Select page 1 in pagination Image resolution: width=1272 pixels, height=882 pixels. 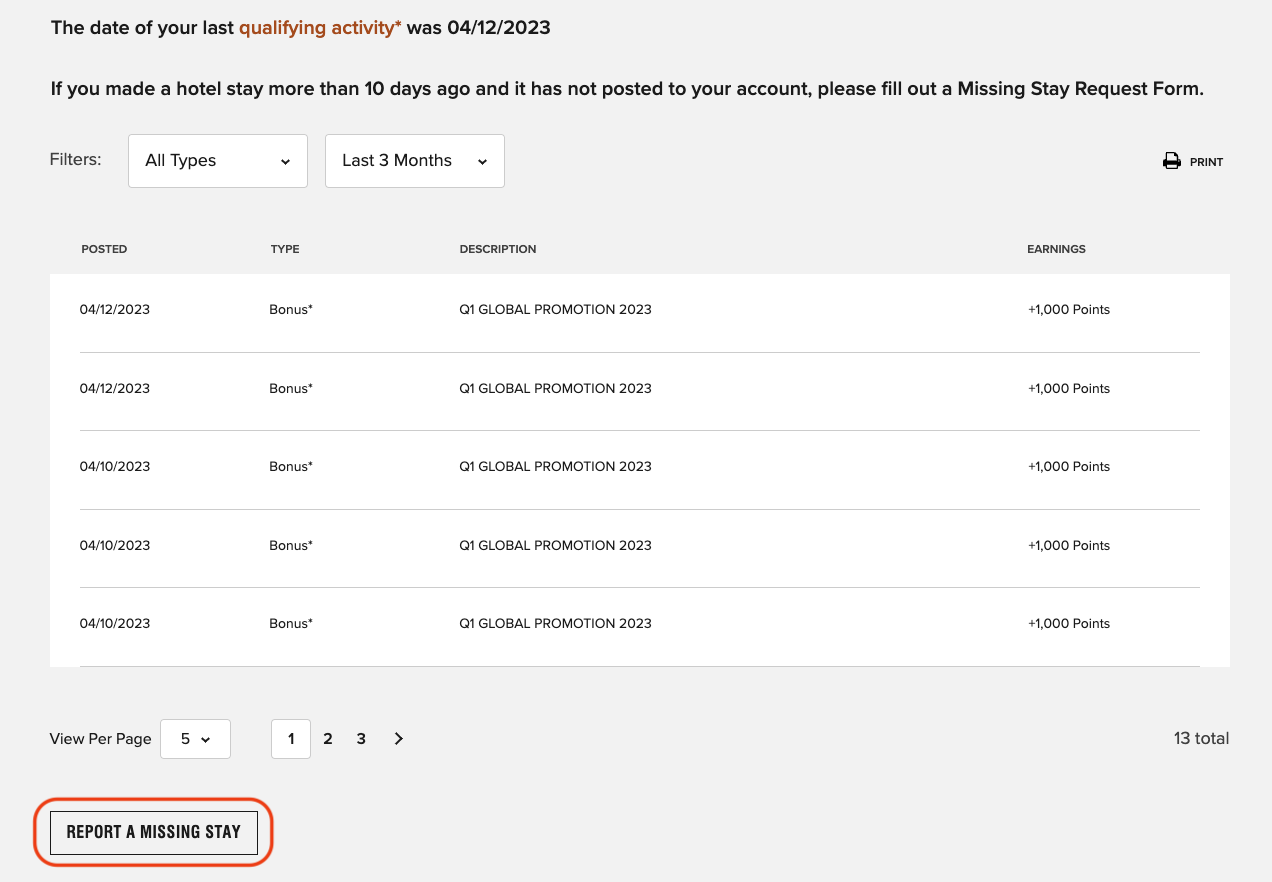coord(291,739)
